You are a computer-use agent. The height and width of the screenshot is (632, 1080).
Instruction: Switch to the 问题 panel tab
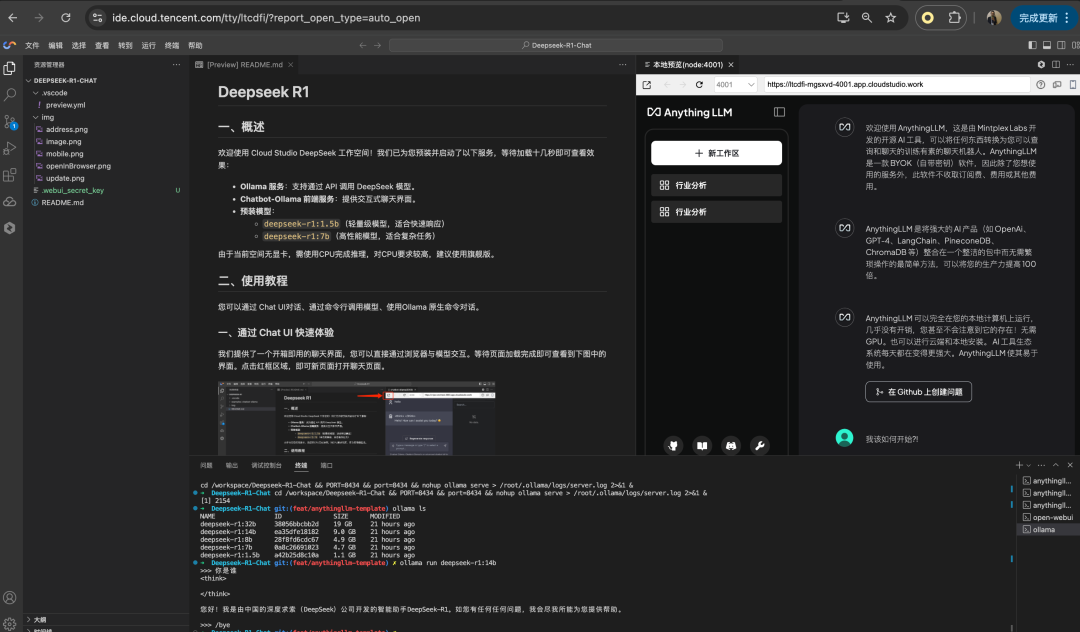tap(206, 465)
